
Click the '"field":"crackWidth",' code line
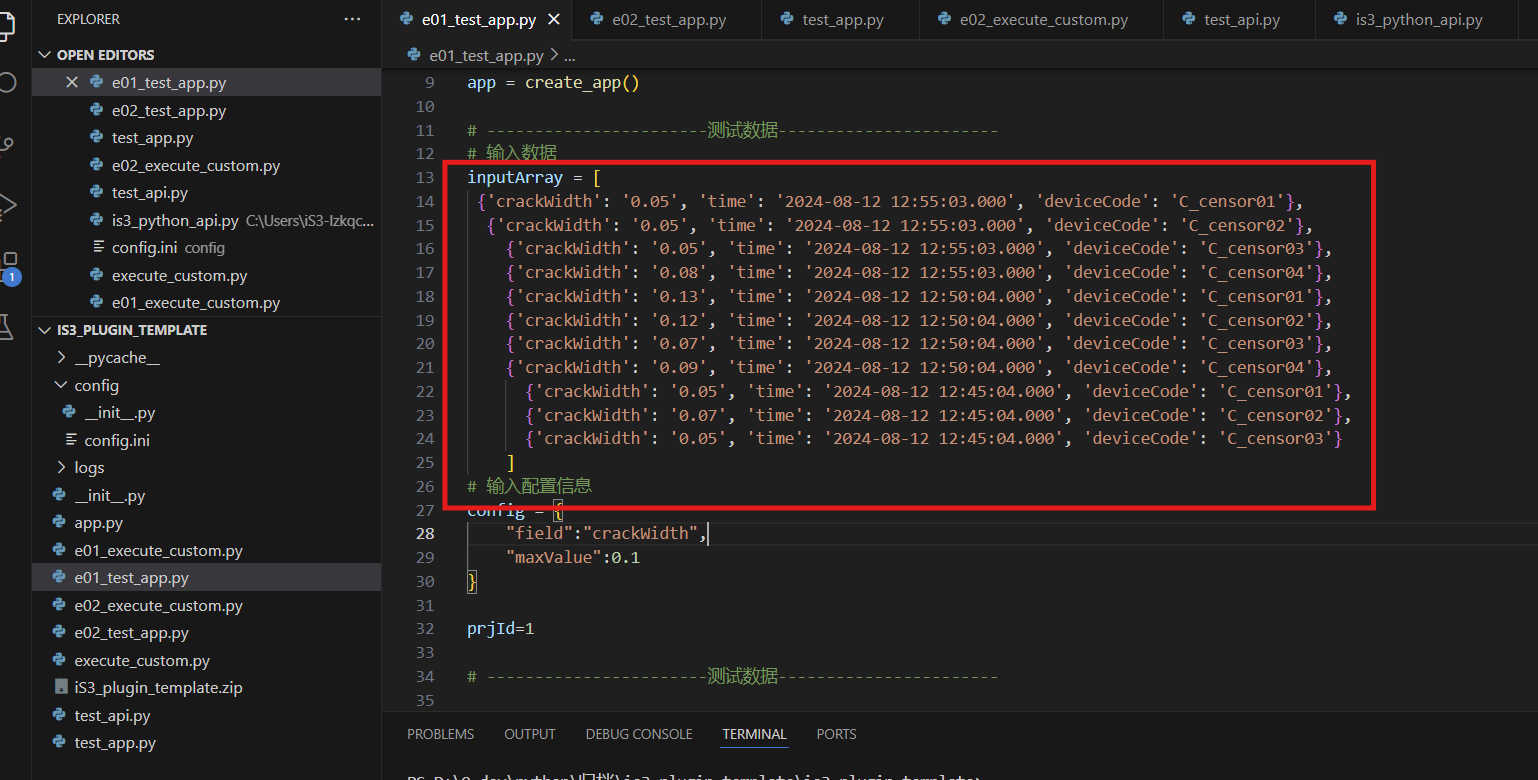coord(606,533)
